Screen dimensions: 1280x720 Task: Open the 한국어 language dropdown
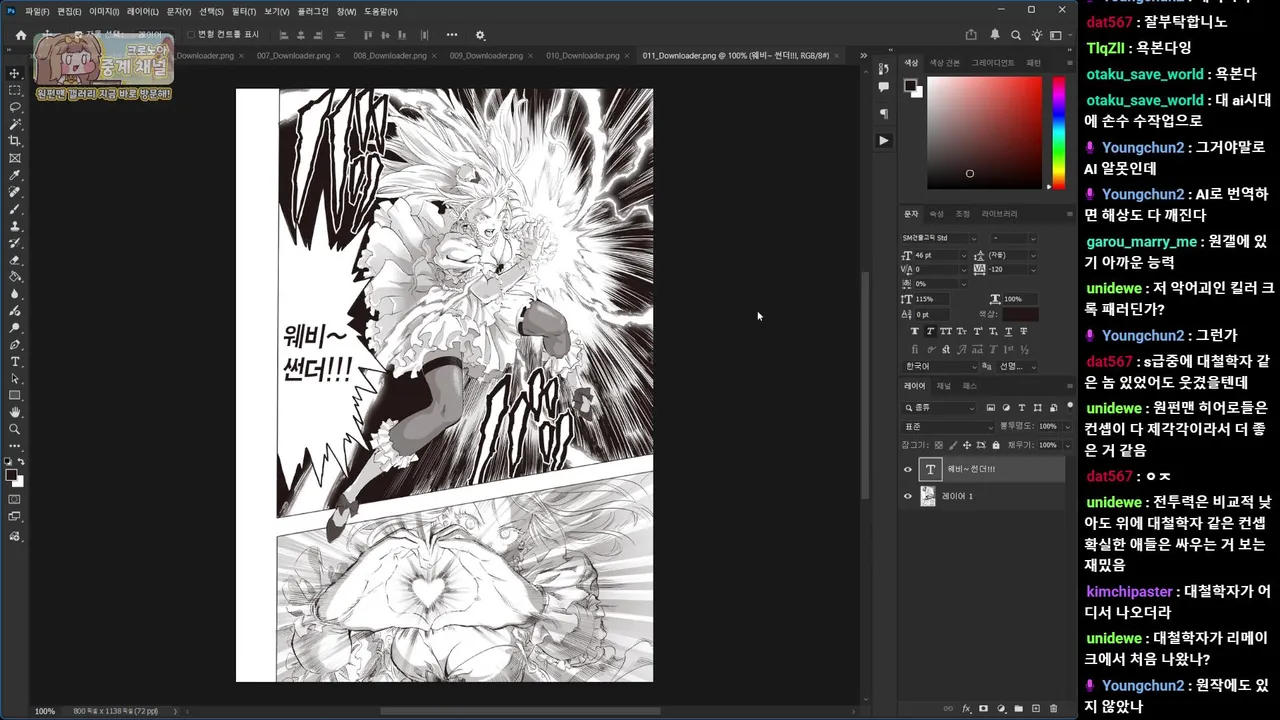[x=939, y=366]
